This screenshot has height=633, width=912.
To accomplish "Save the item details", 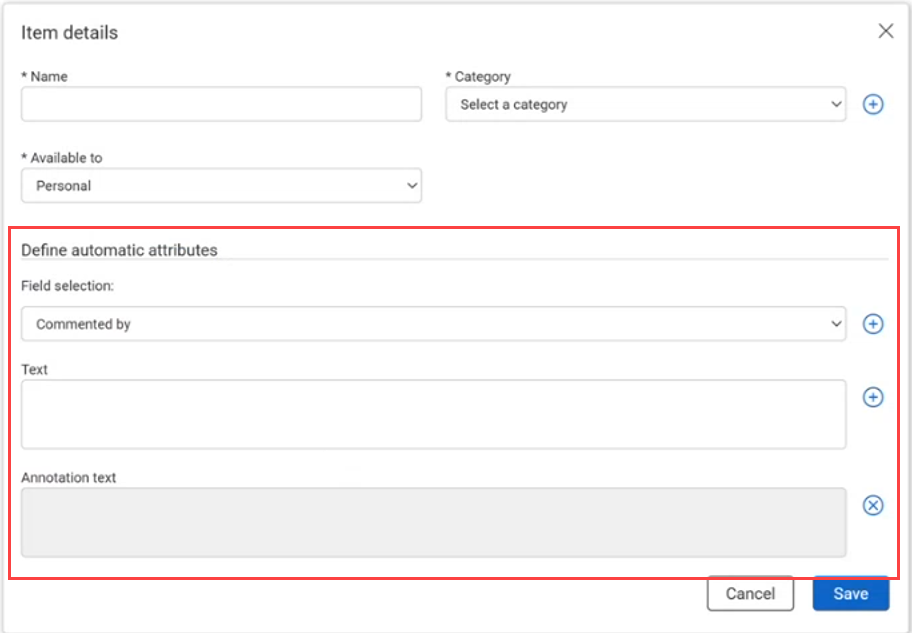I will (850, 593).
